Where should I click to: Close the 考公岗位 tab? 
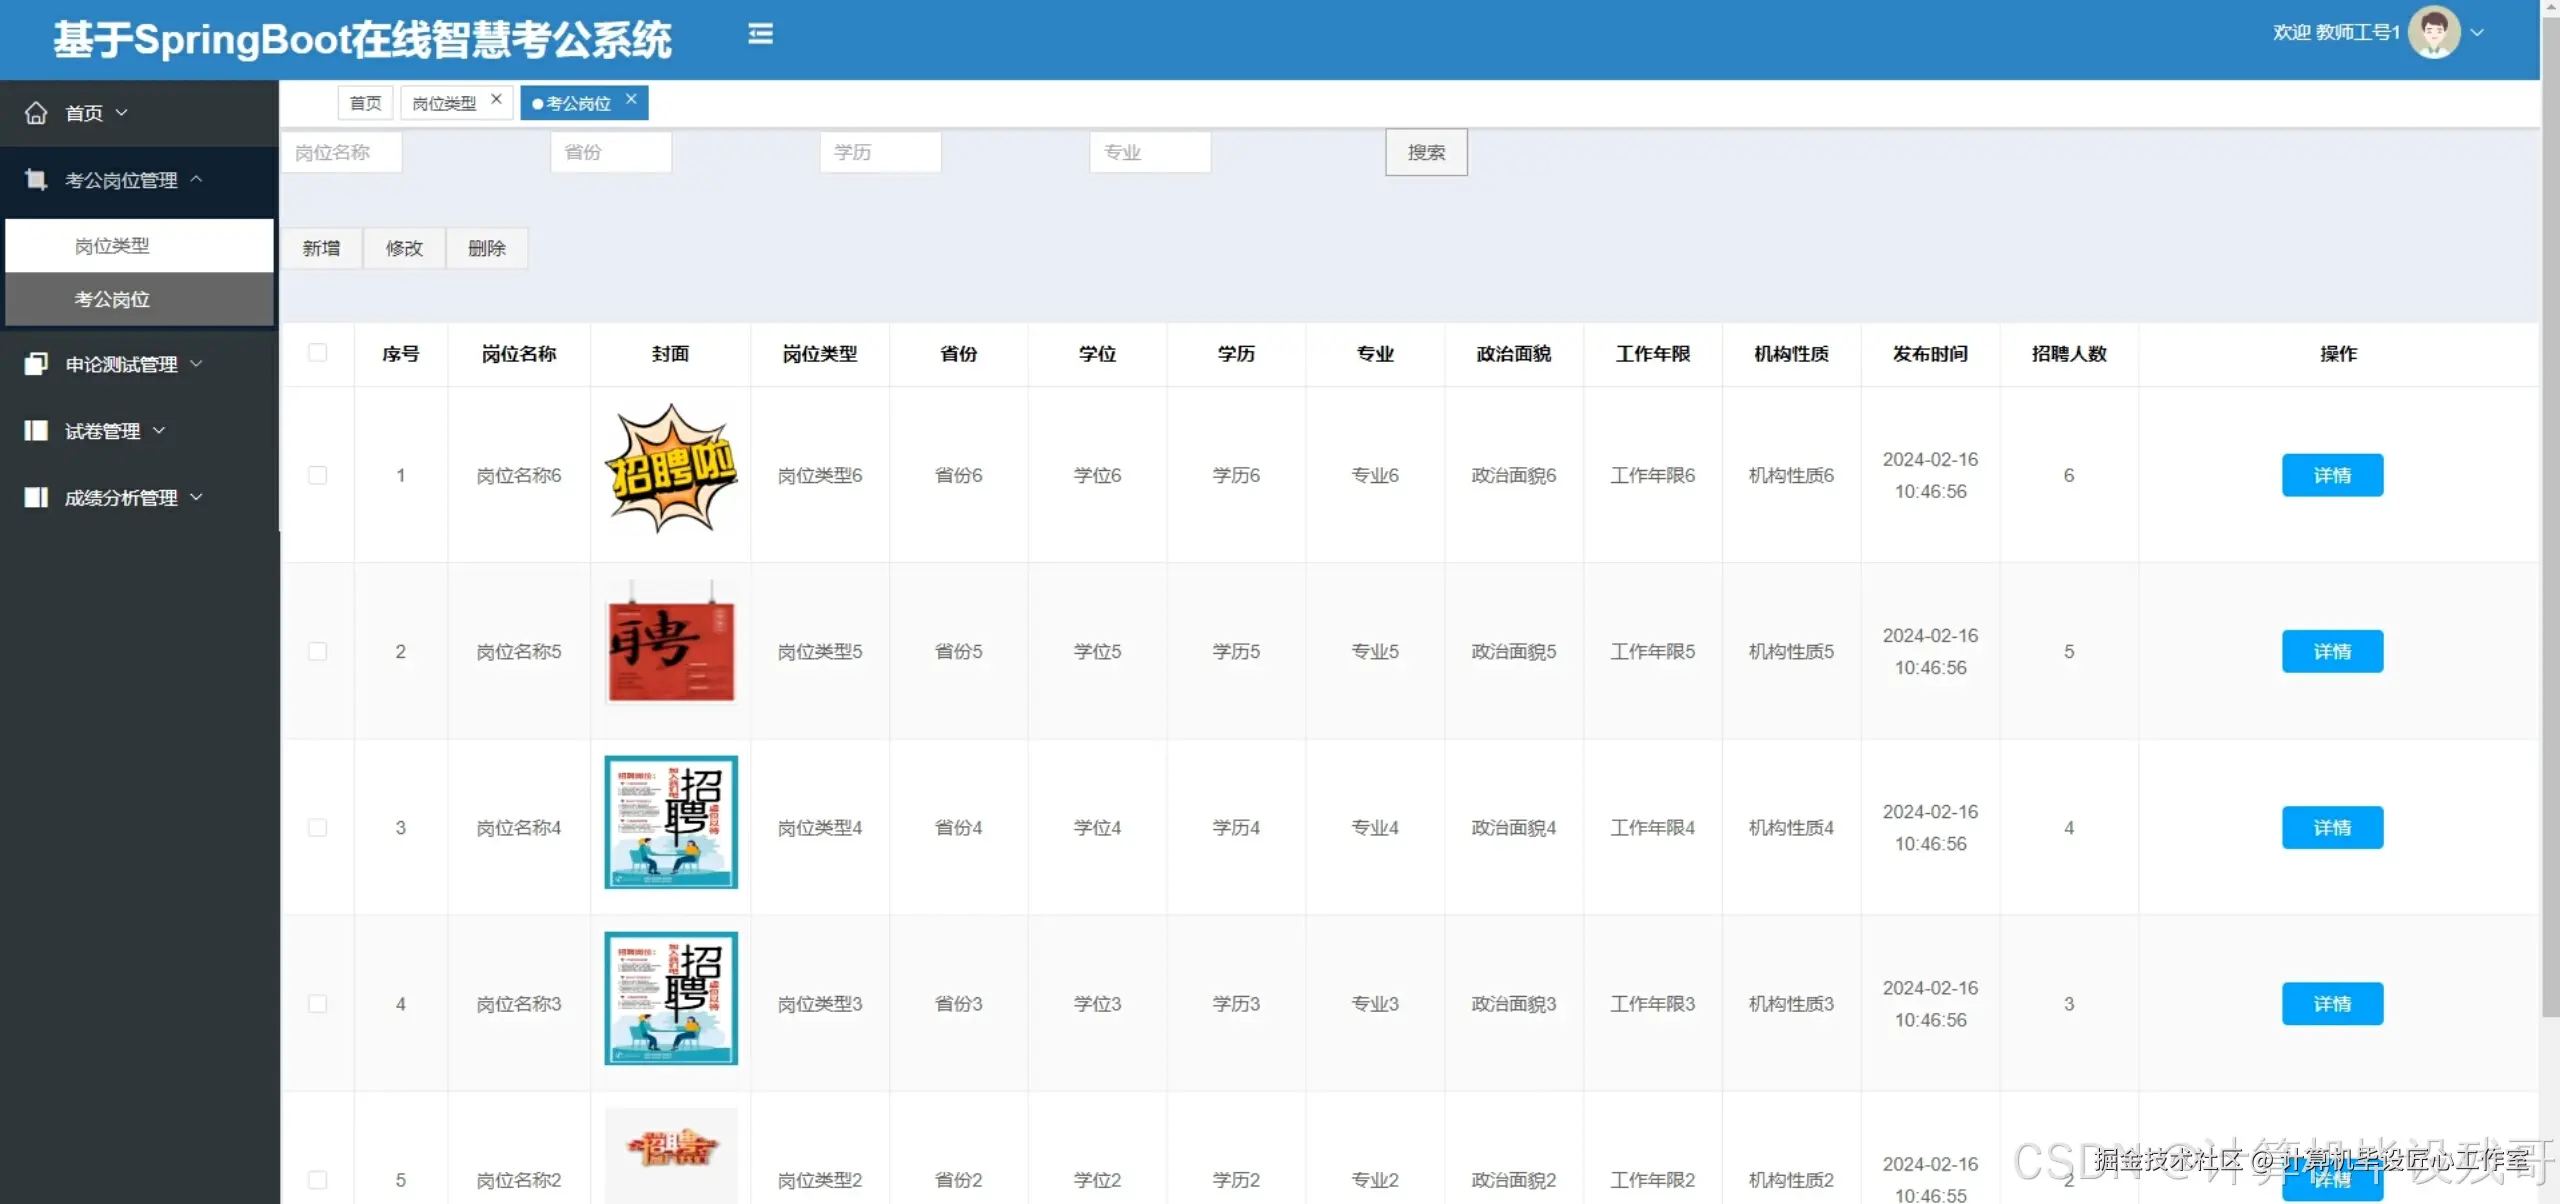point(631,99)
